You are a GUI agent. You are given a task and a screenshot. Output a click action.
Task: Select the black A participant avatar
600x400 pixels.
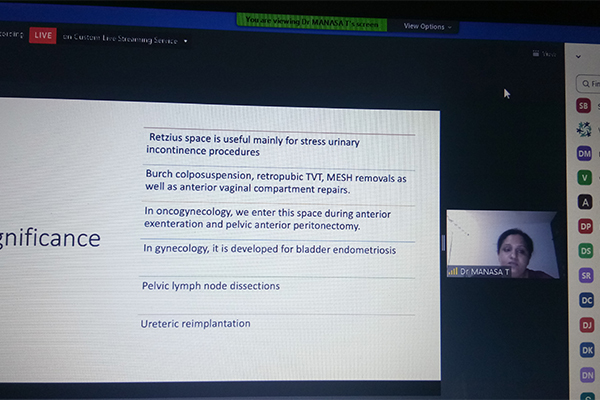pos(585,201)
